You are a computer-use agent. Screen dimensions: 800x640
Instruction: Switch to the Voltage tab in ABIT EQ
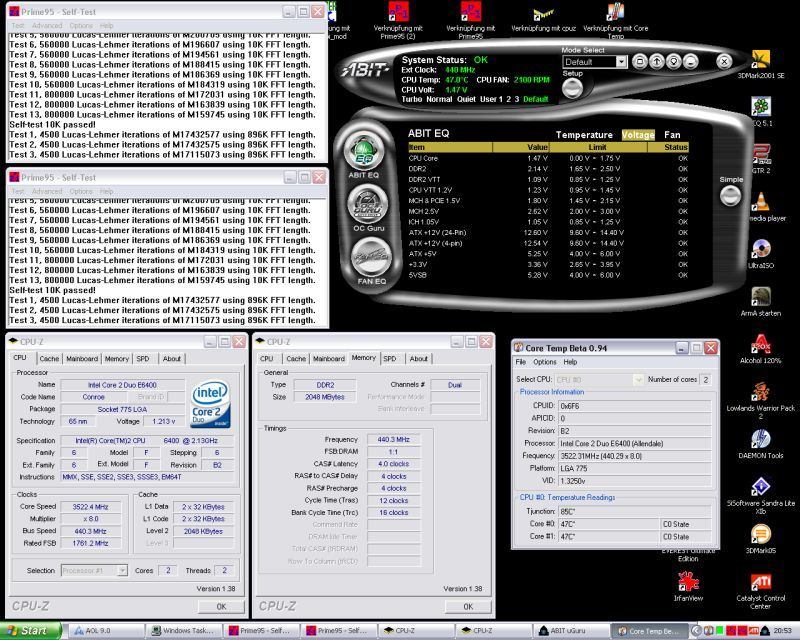click(x=638, y=135)
